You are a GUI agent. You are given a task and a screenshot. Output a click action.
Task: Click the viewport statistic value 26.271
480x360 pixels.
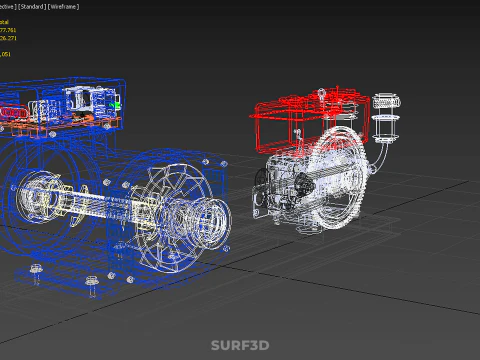pos(8,38)
